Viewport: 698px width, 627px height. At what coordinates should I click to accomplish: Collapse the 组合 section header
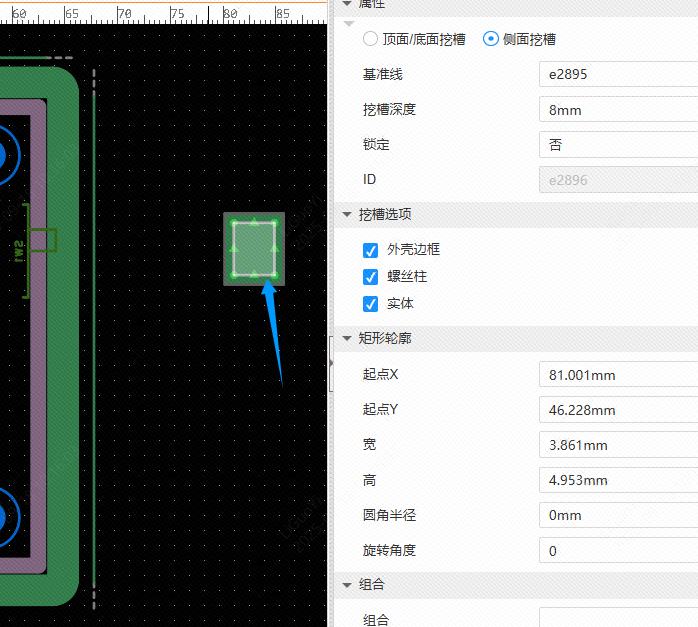point(348,584)
